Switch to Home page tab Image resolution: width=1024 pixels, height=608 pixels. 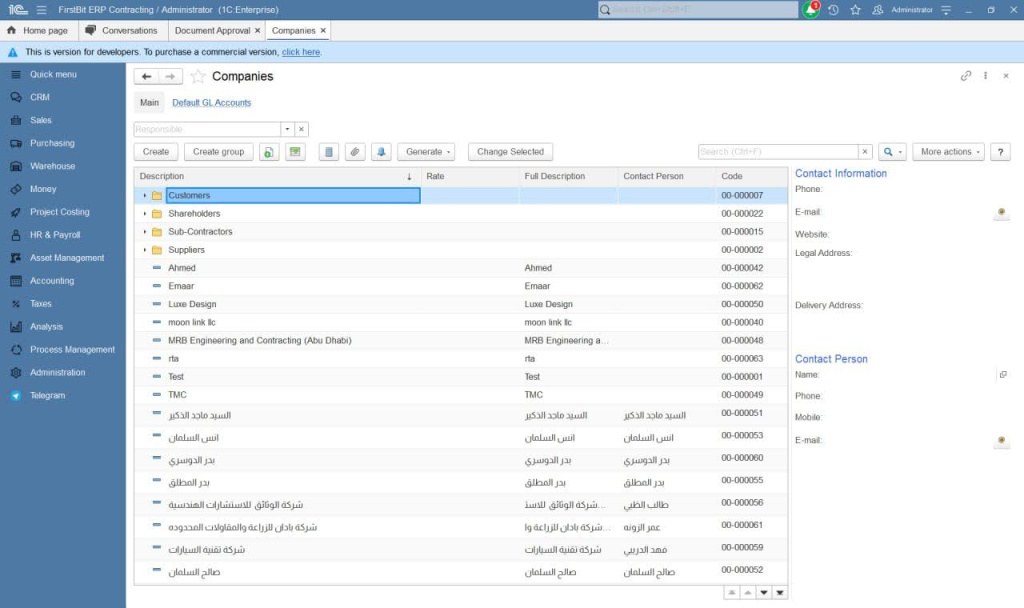(38, 31)
